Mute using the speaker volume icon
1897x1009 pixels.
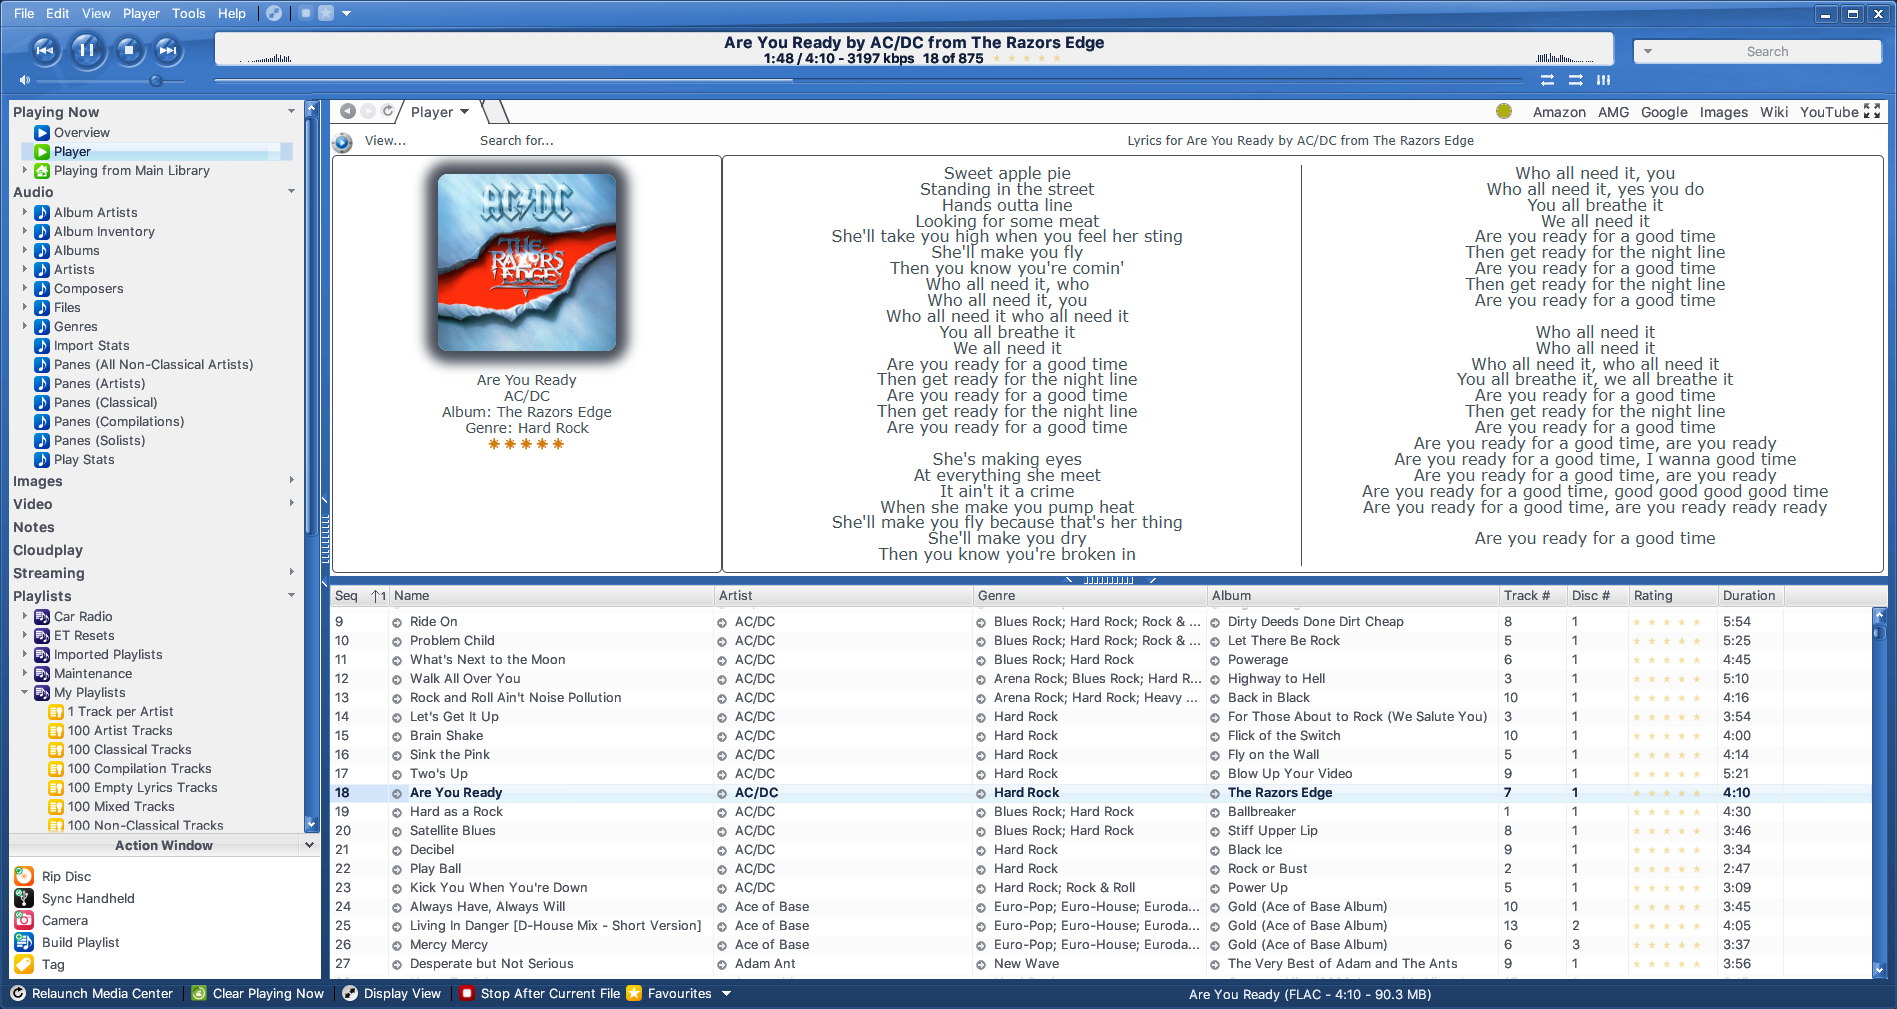click(25, 80)
